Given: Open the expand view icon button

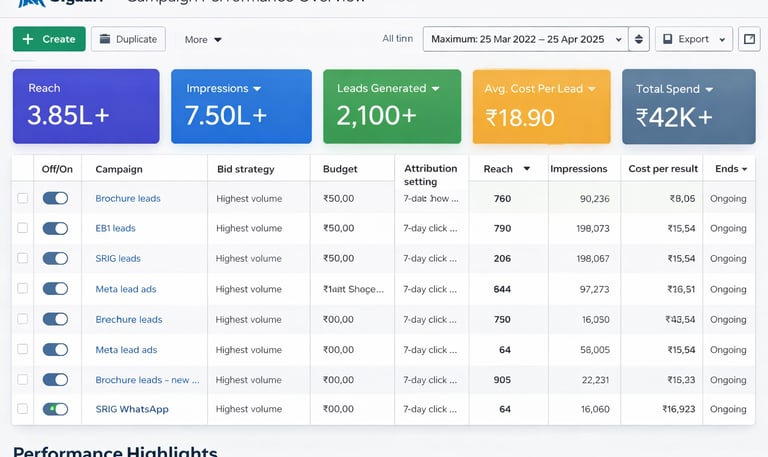Looking at the screenshot, I should 749,39.
